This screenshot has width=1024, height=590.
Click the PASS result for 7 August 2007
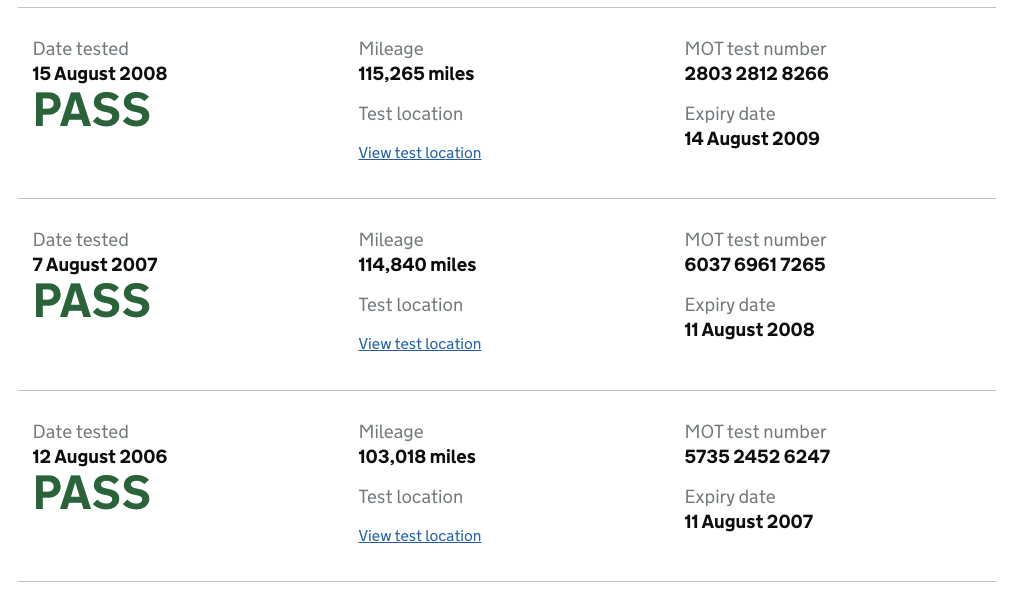tap(92, 301)
